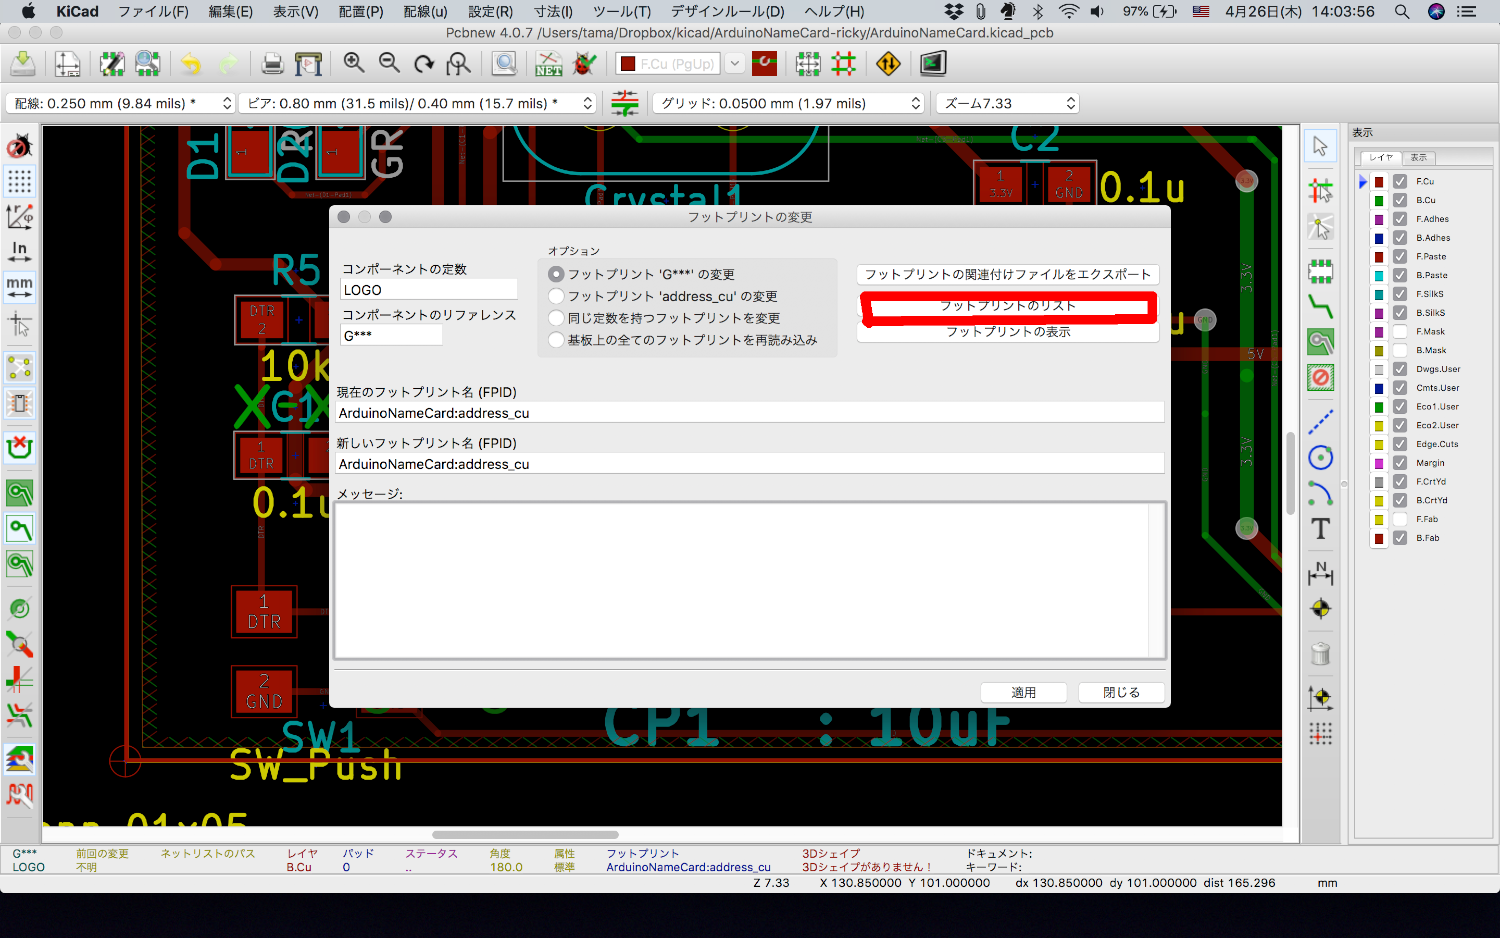Select the Add Keepout Area tool
The width and height of the screenshot is (1500, 938).
point(1320,377)
